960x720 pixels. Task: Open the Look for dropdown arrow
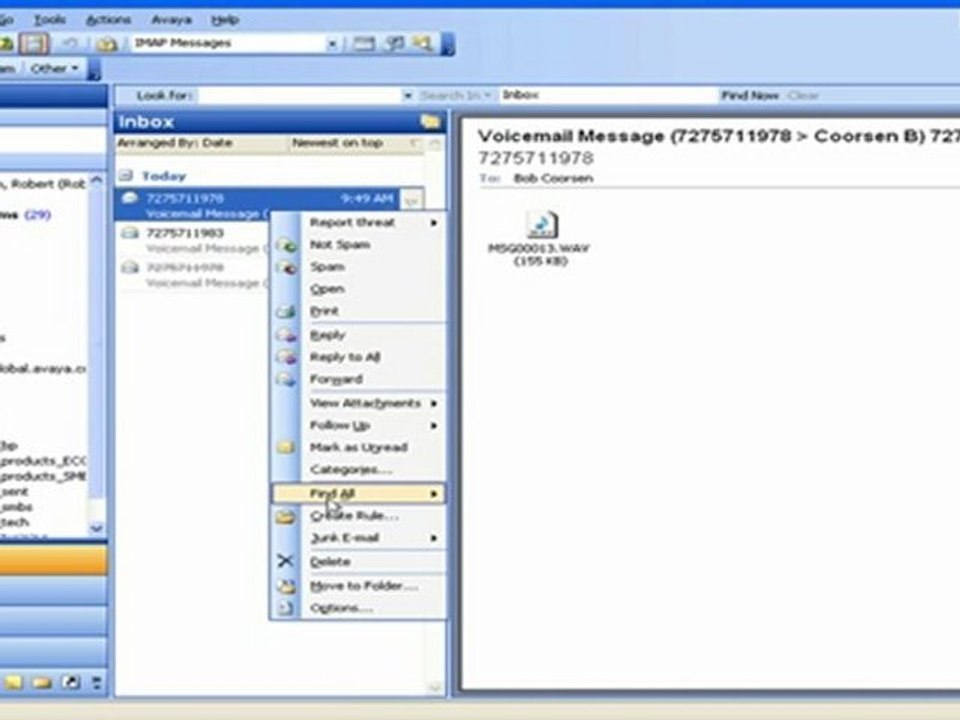408,96
